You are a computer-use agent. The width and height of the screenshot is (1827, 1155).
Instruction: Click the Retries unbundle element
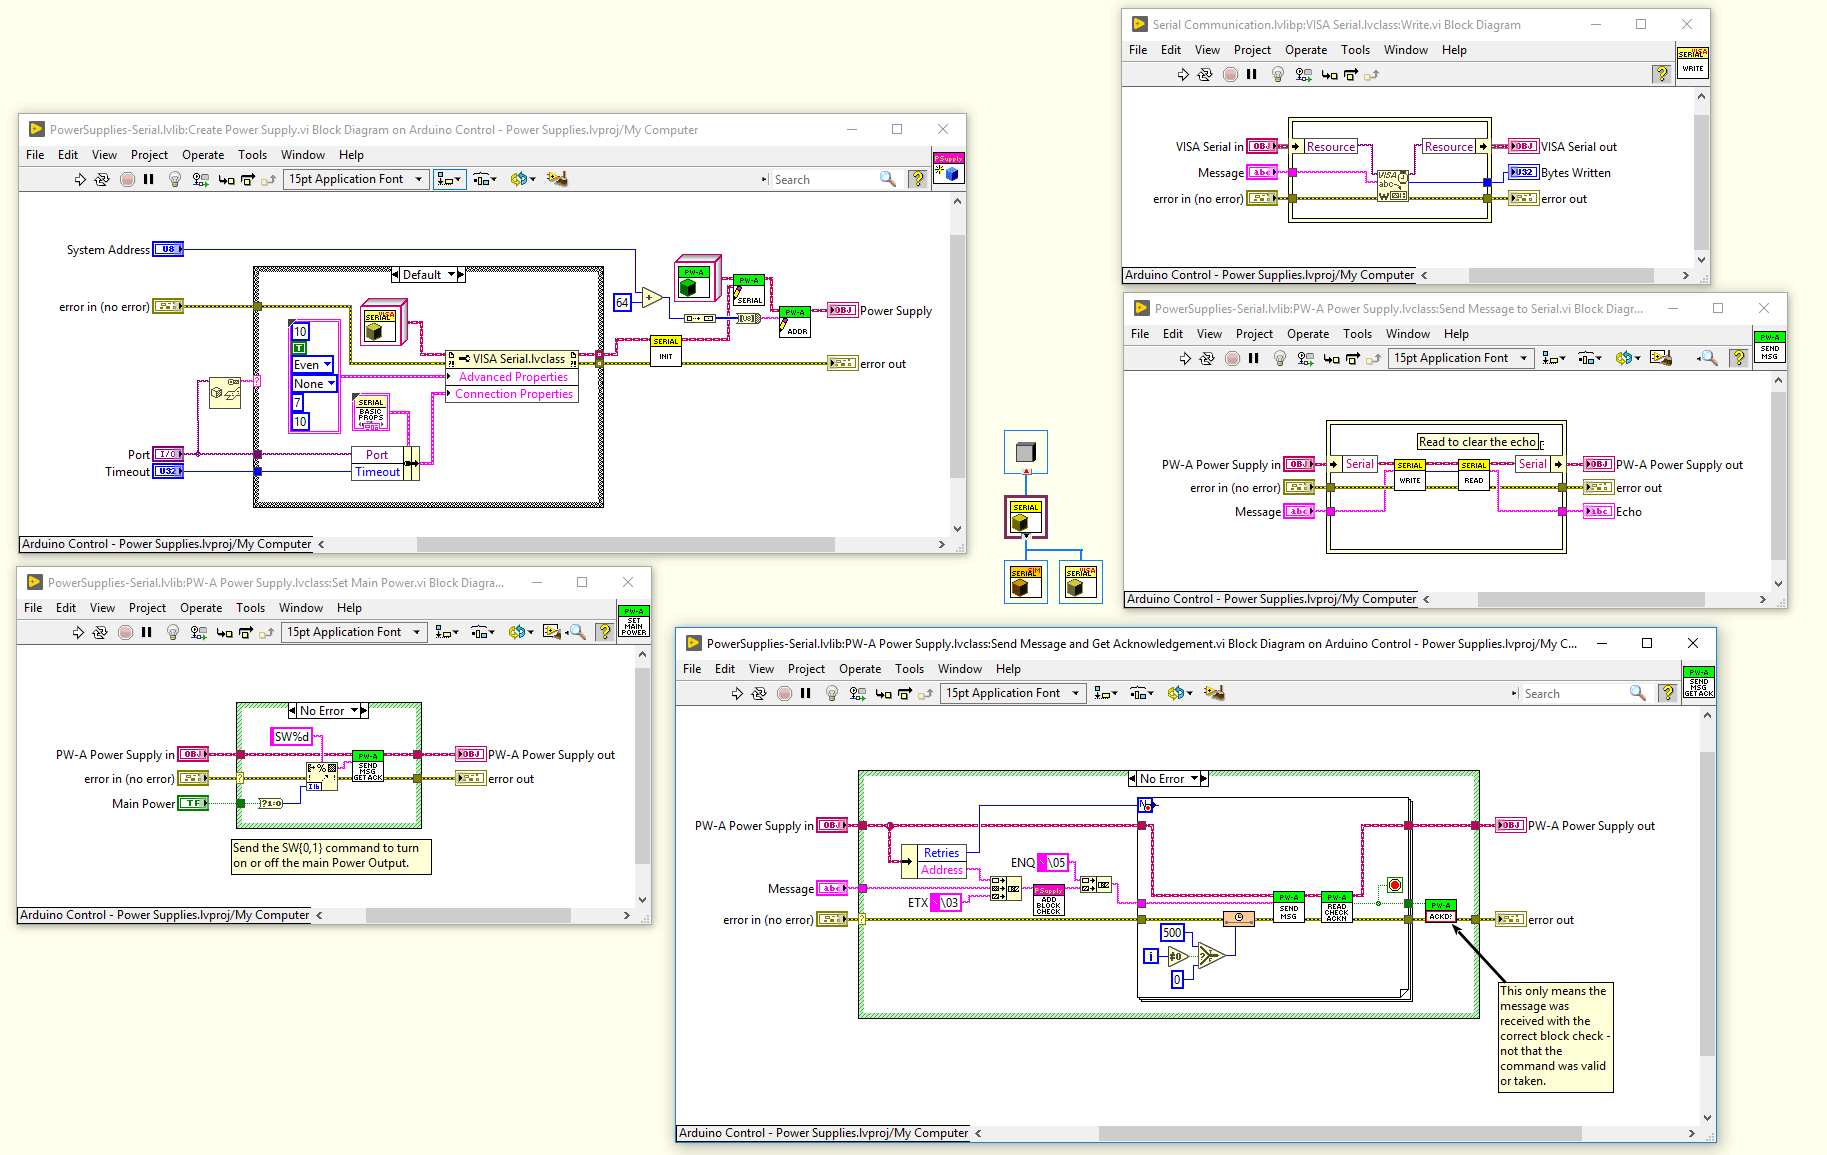(941, 853)
